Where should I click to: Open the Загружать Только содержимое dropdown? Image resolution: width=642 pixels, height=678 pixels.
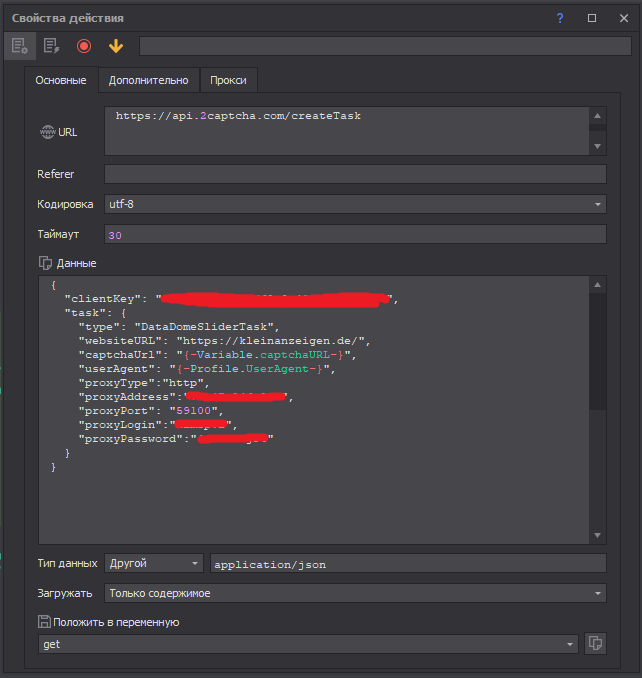pyautogui.click(x=355, y=593)
